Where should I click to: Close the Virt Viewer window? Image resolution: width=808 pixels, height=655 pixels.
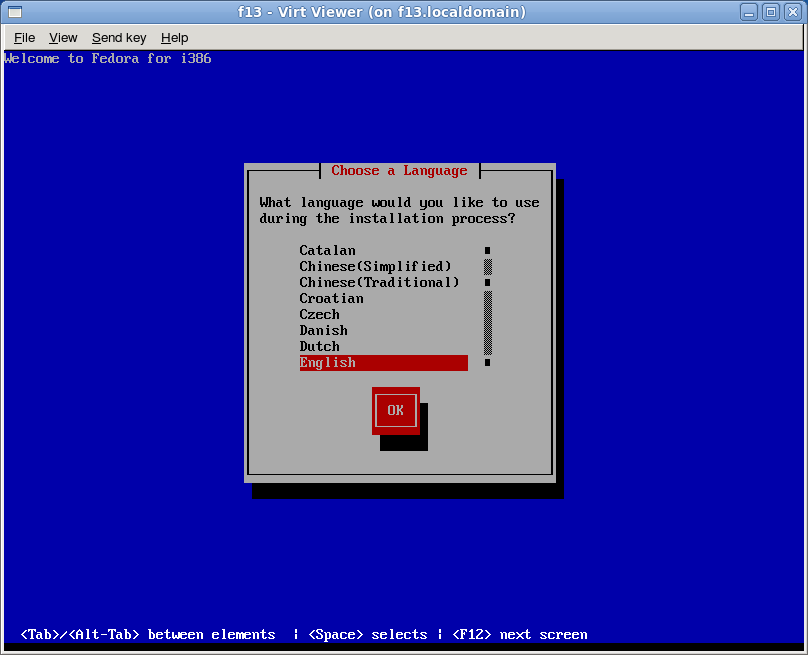793,12
